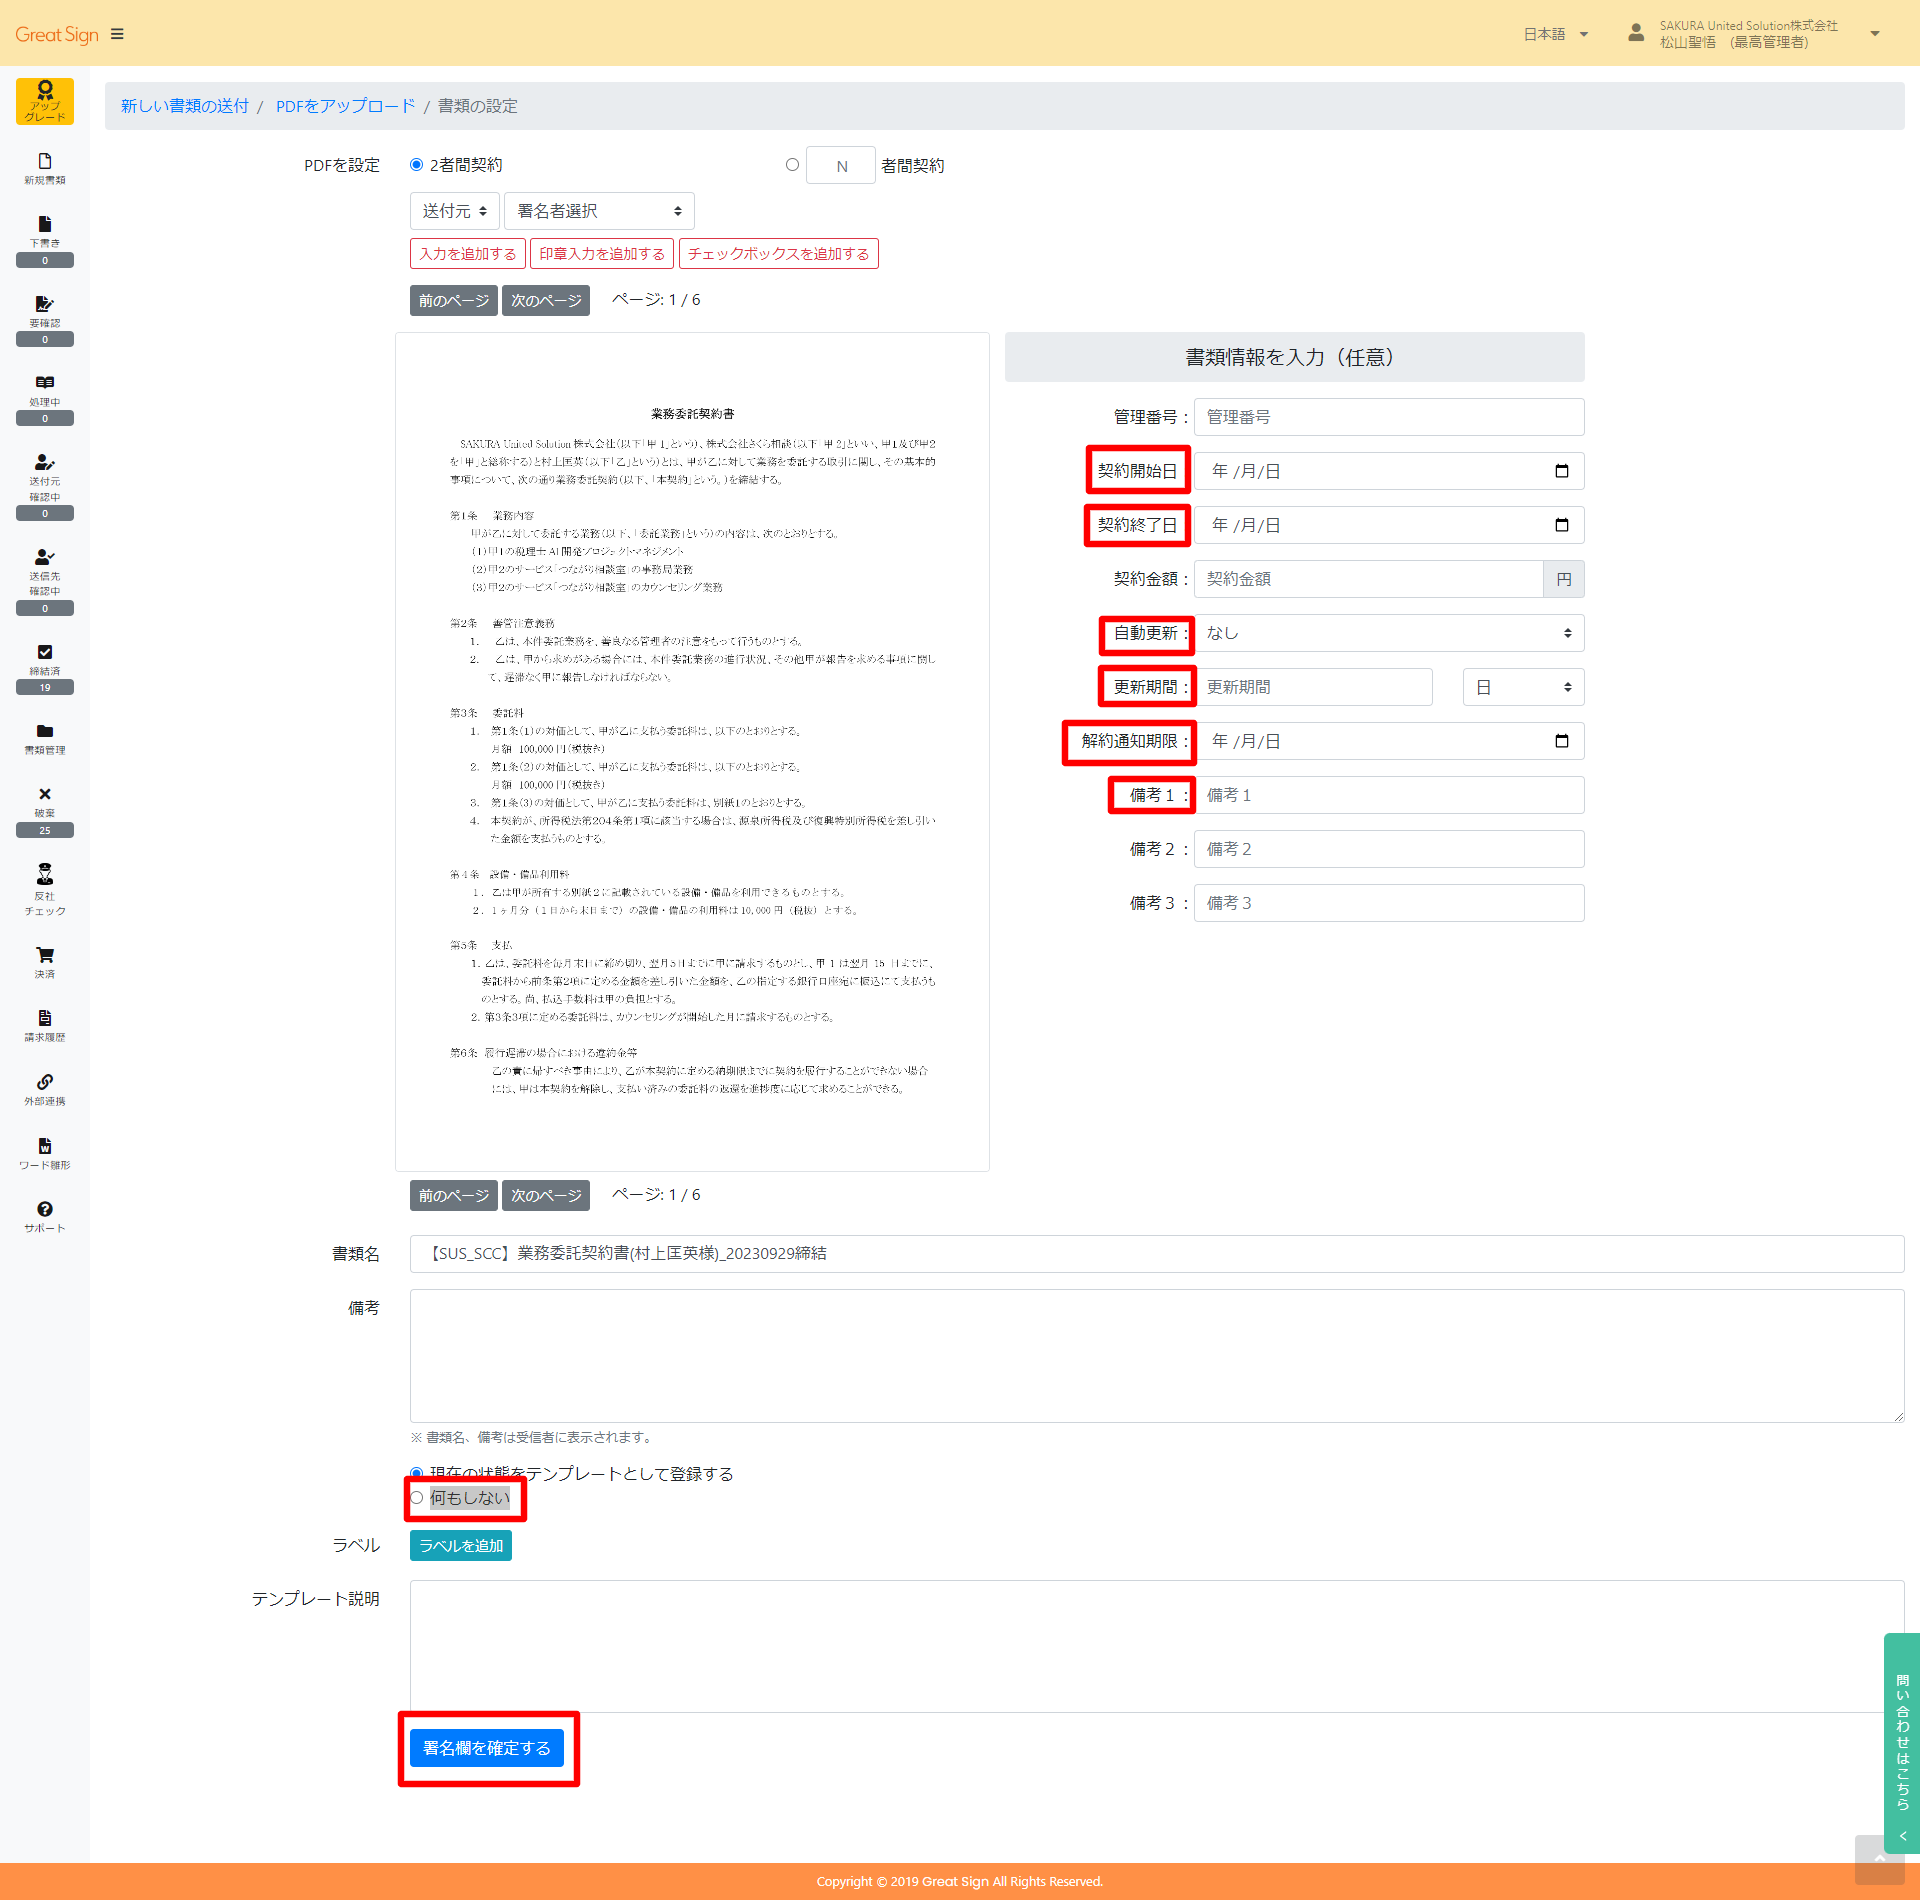This screenshot has width=1920, height=1902.
Task: Click the 署名欄を確定する button
Action: (487, 1747)
